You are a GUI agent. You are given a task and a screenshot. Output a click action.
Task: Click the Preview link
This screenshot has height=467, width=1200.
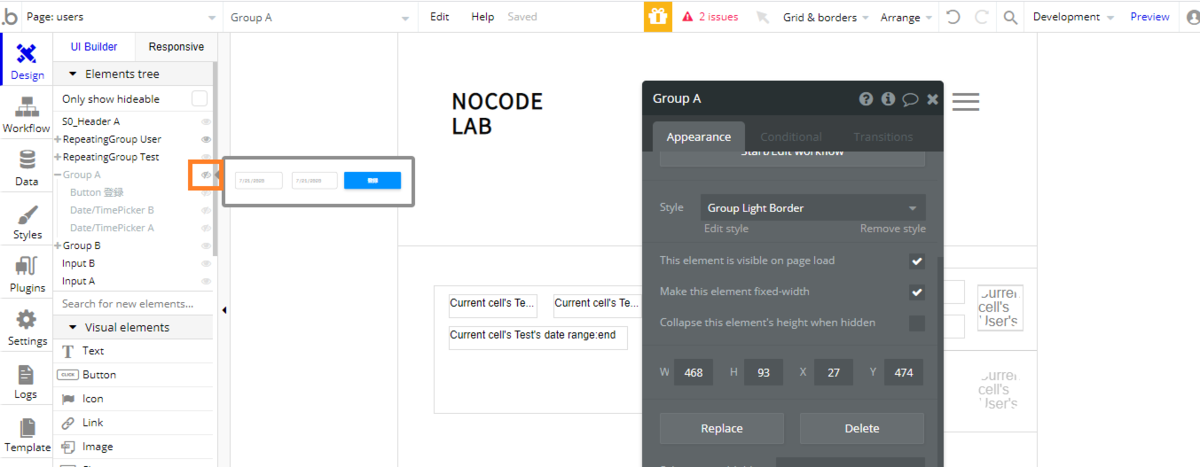tap(1150, 17)
